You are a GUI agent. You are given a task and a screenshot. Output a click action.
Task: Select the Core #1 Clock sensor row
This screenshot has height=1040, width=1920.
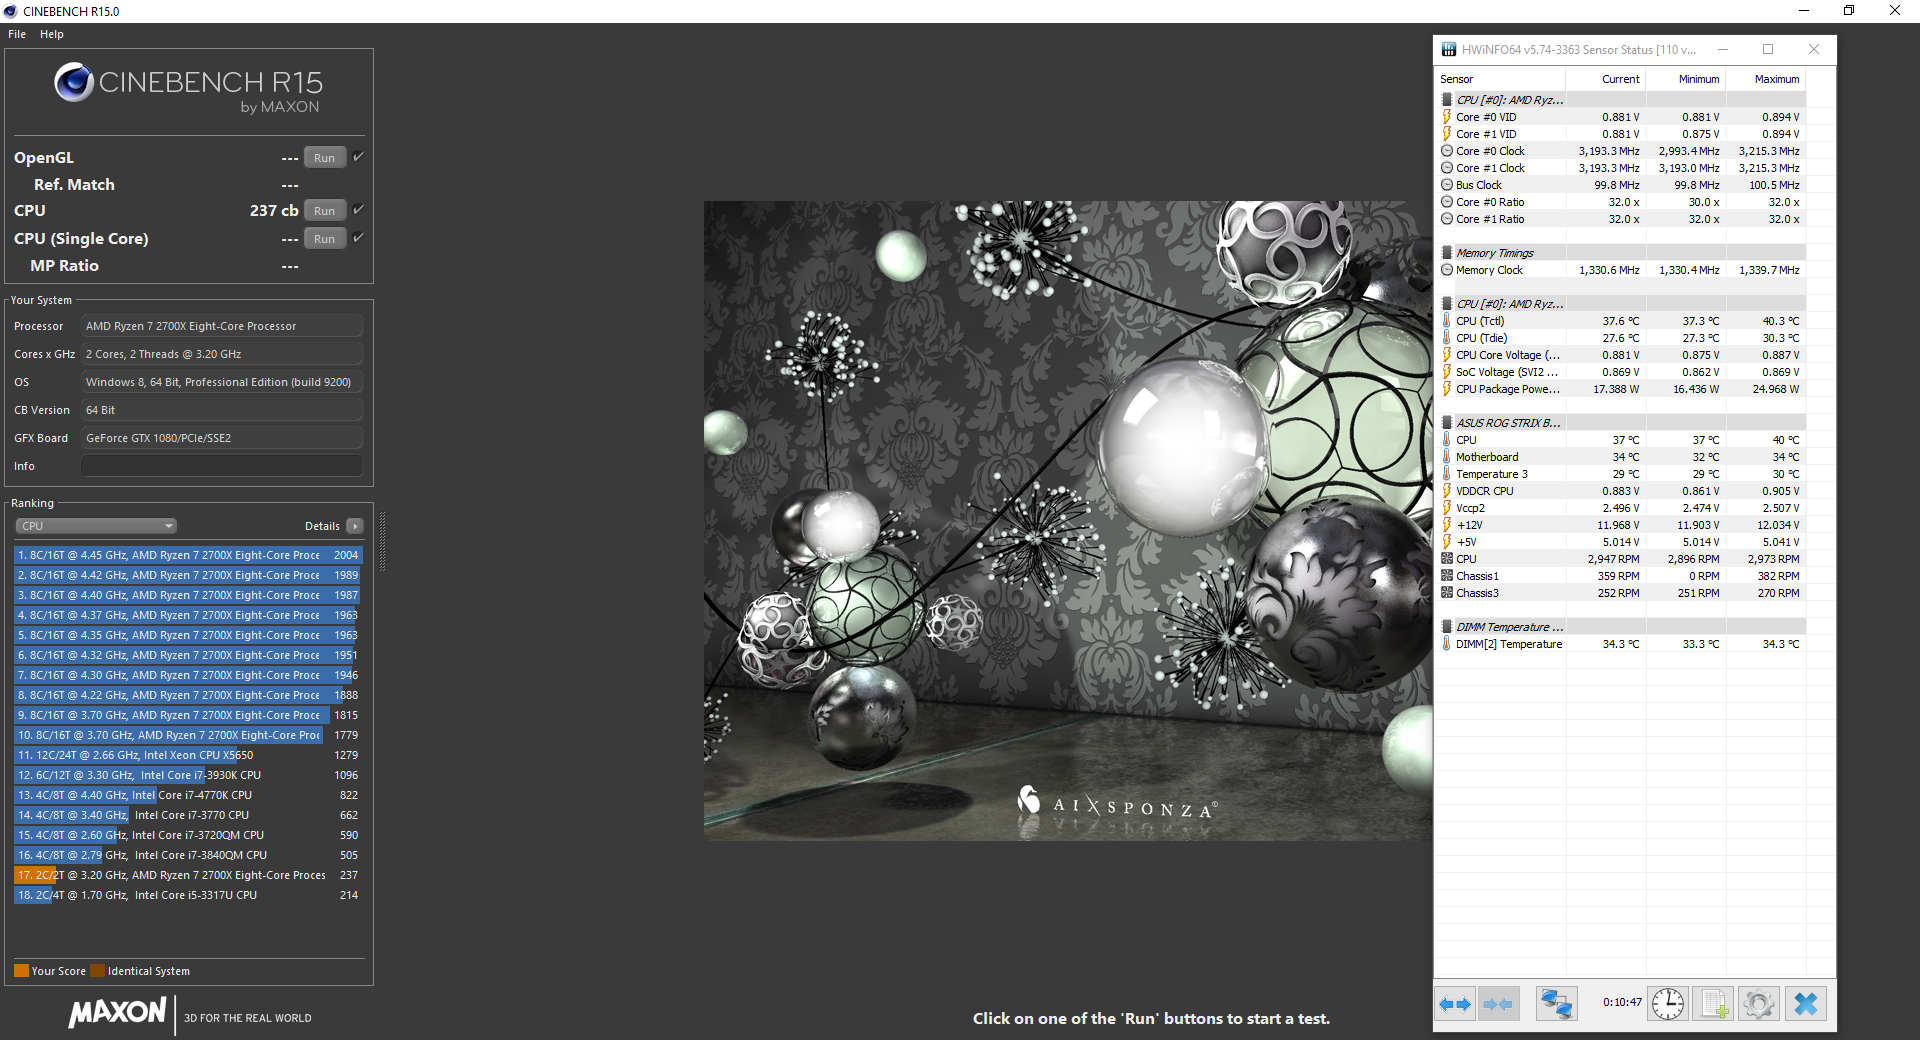[x=1621, y=168]
